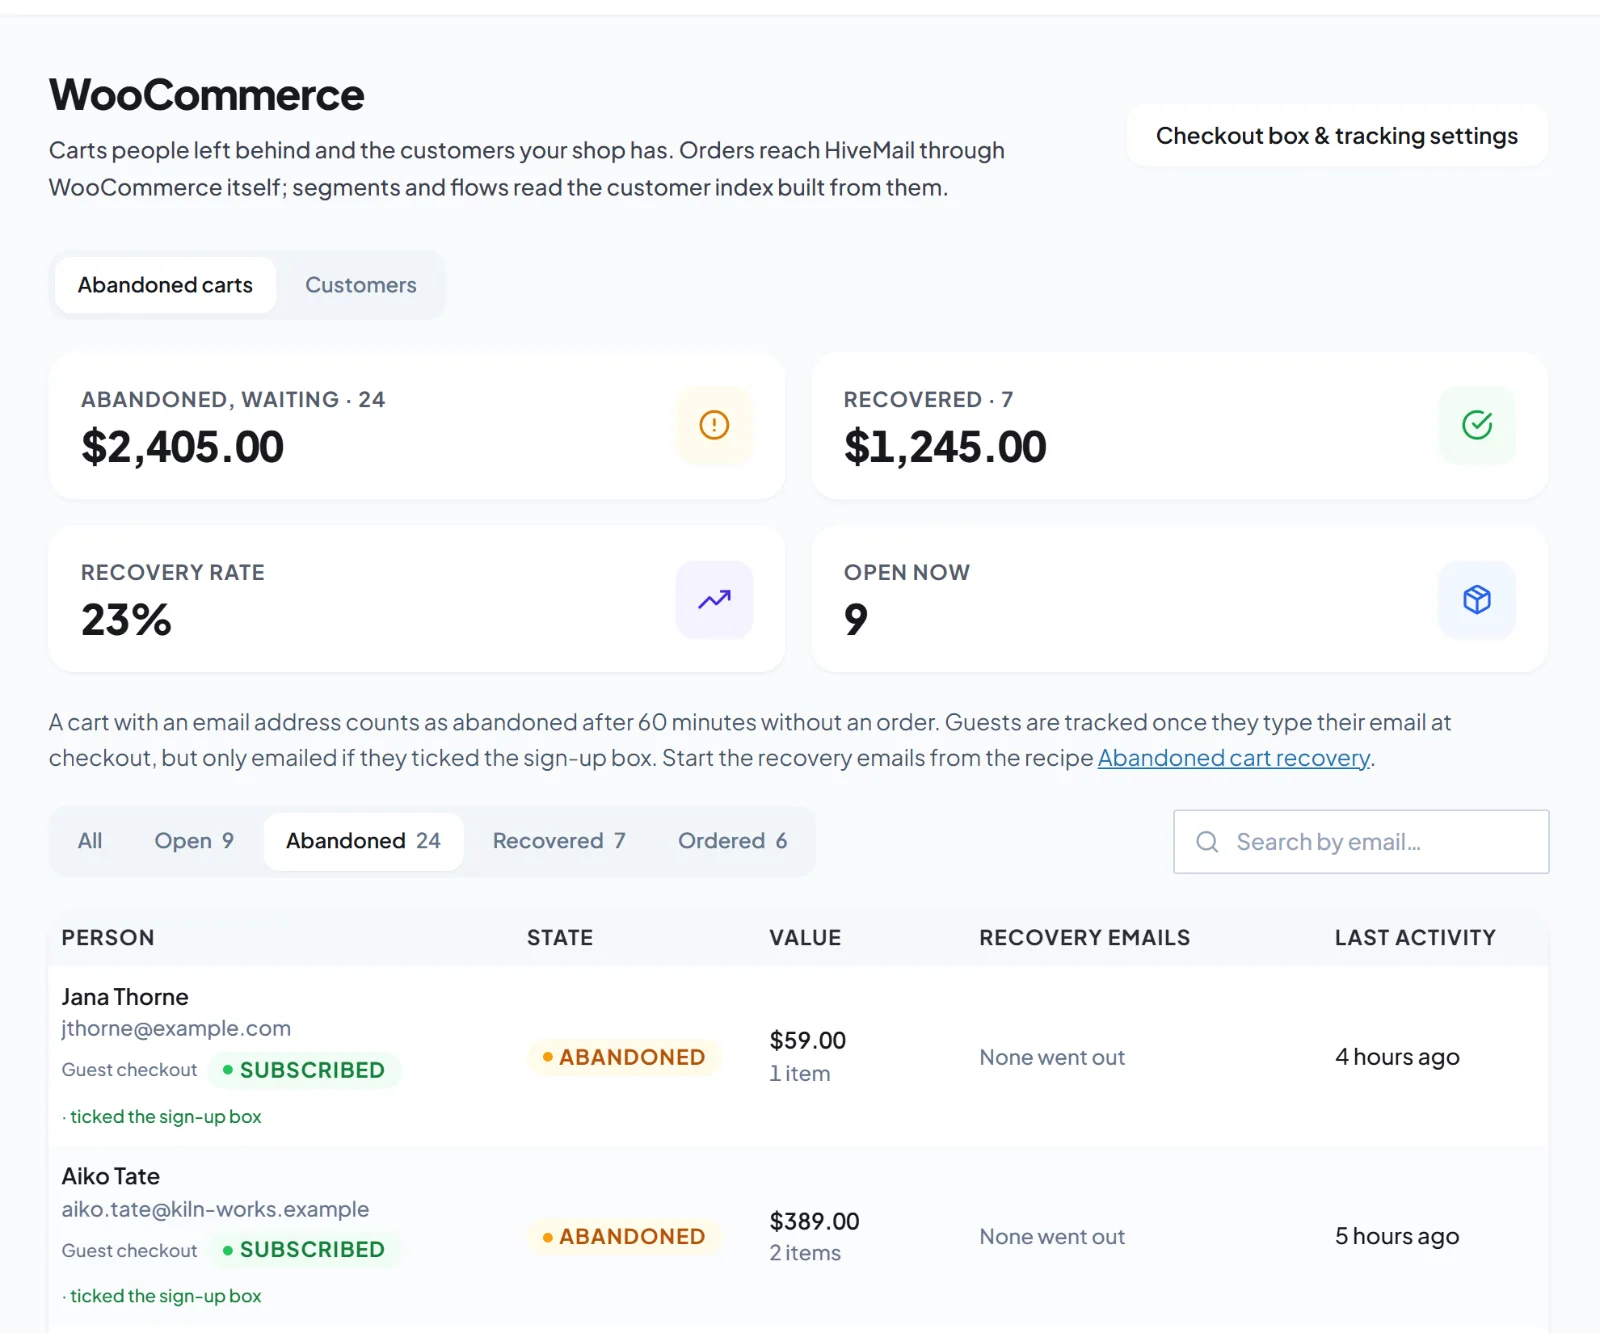1600x1333 pixels.
Task: Select the Abandoned carts tab
Action: [165, 285]
